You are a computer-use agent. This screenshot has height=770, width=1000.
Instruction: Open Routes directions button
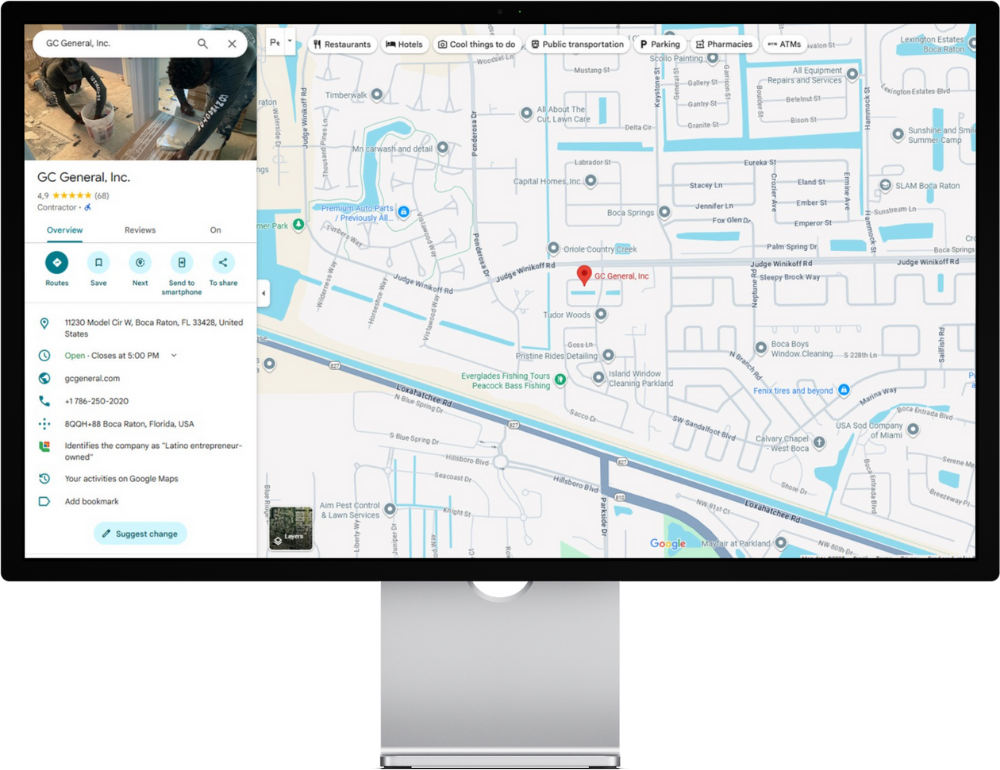point(57,262)
